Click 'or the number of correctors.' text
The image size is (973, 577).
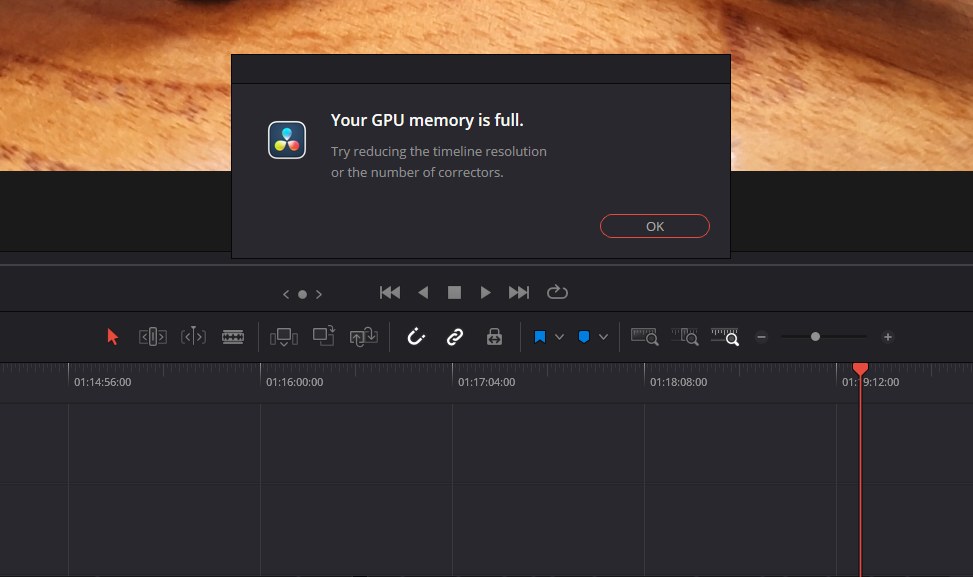tap(417, 172)
